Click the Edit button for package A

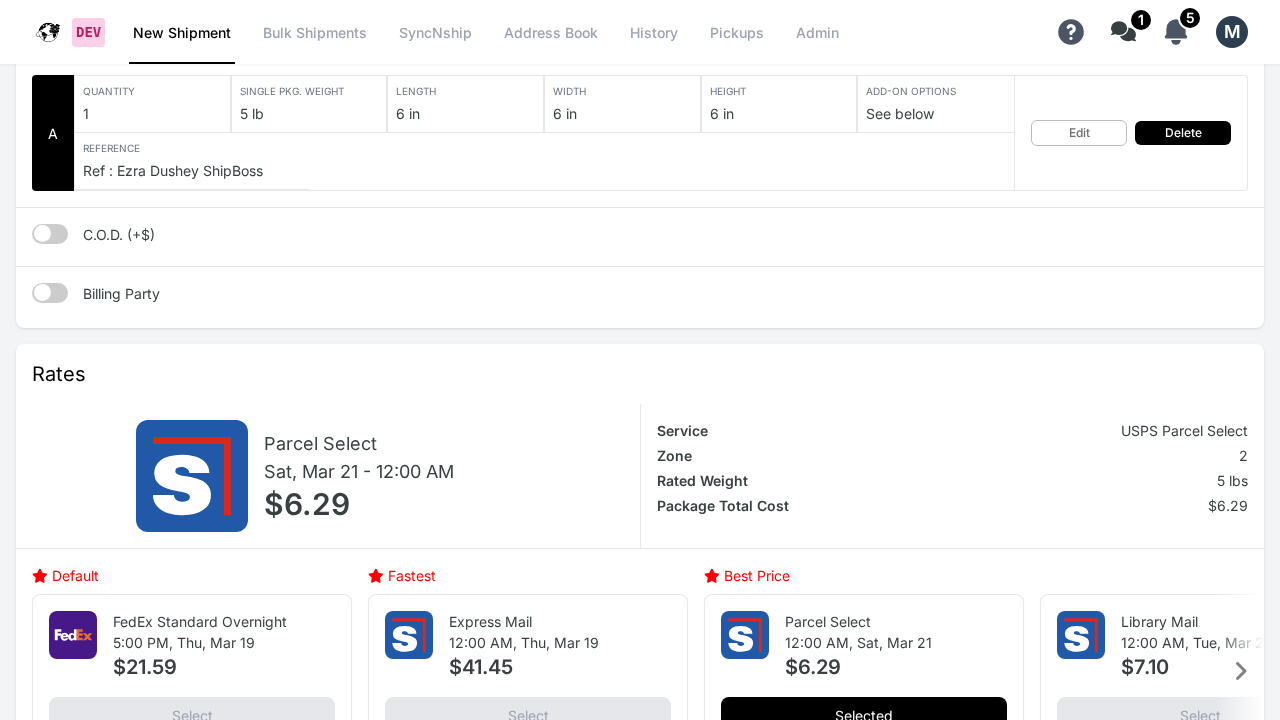1078,132
